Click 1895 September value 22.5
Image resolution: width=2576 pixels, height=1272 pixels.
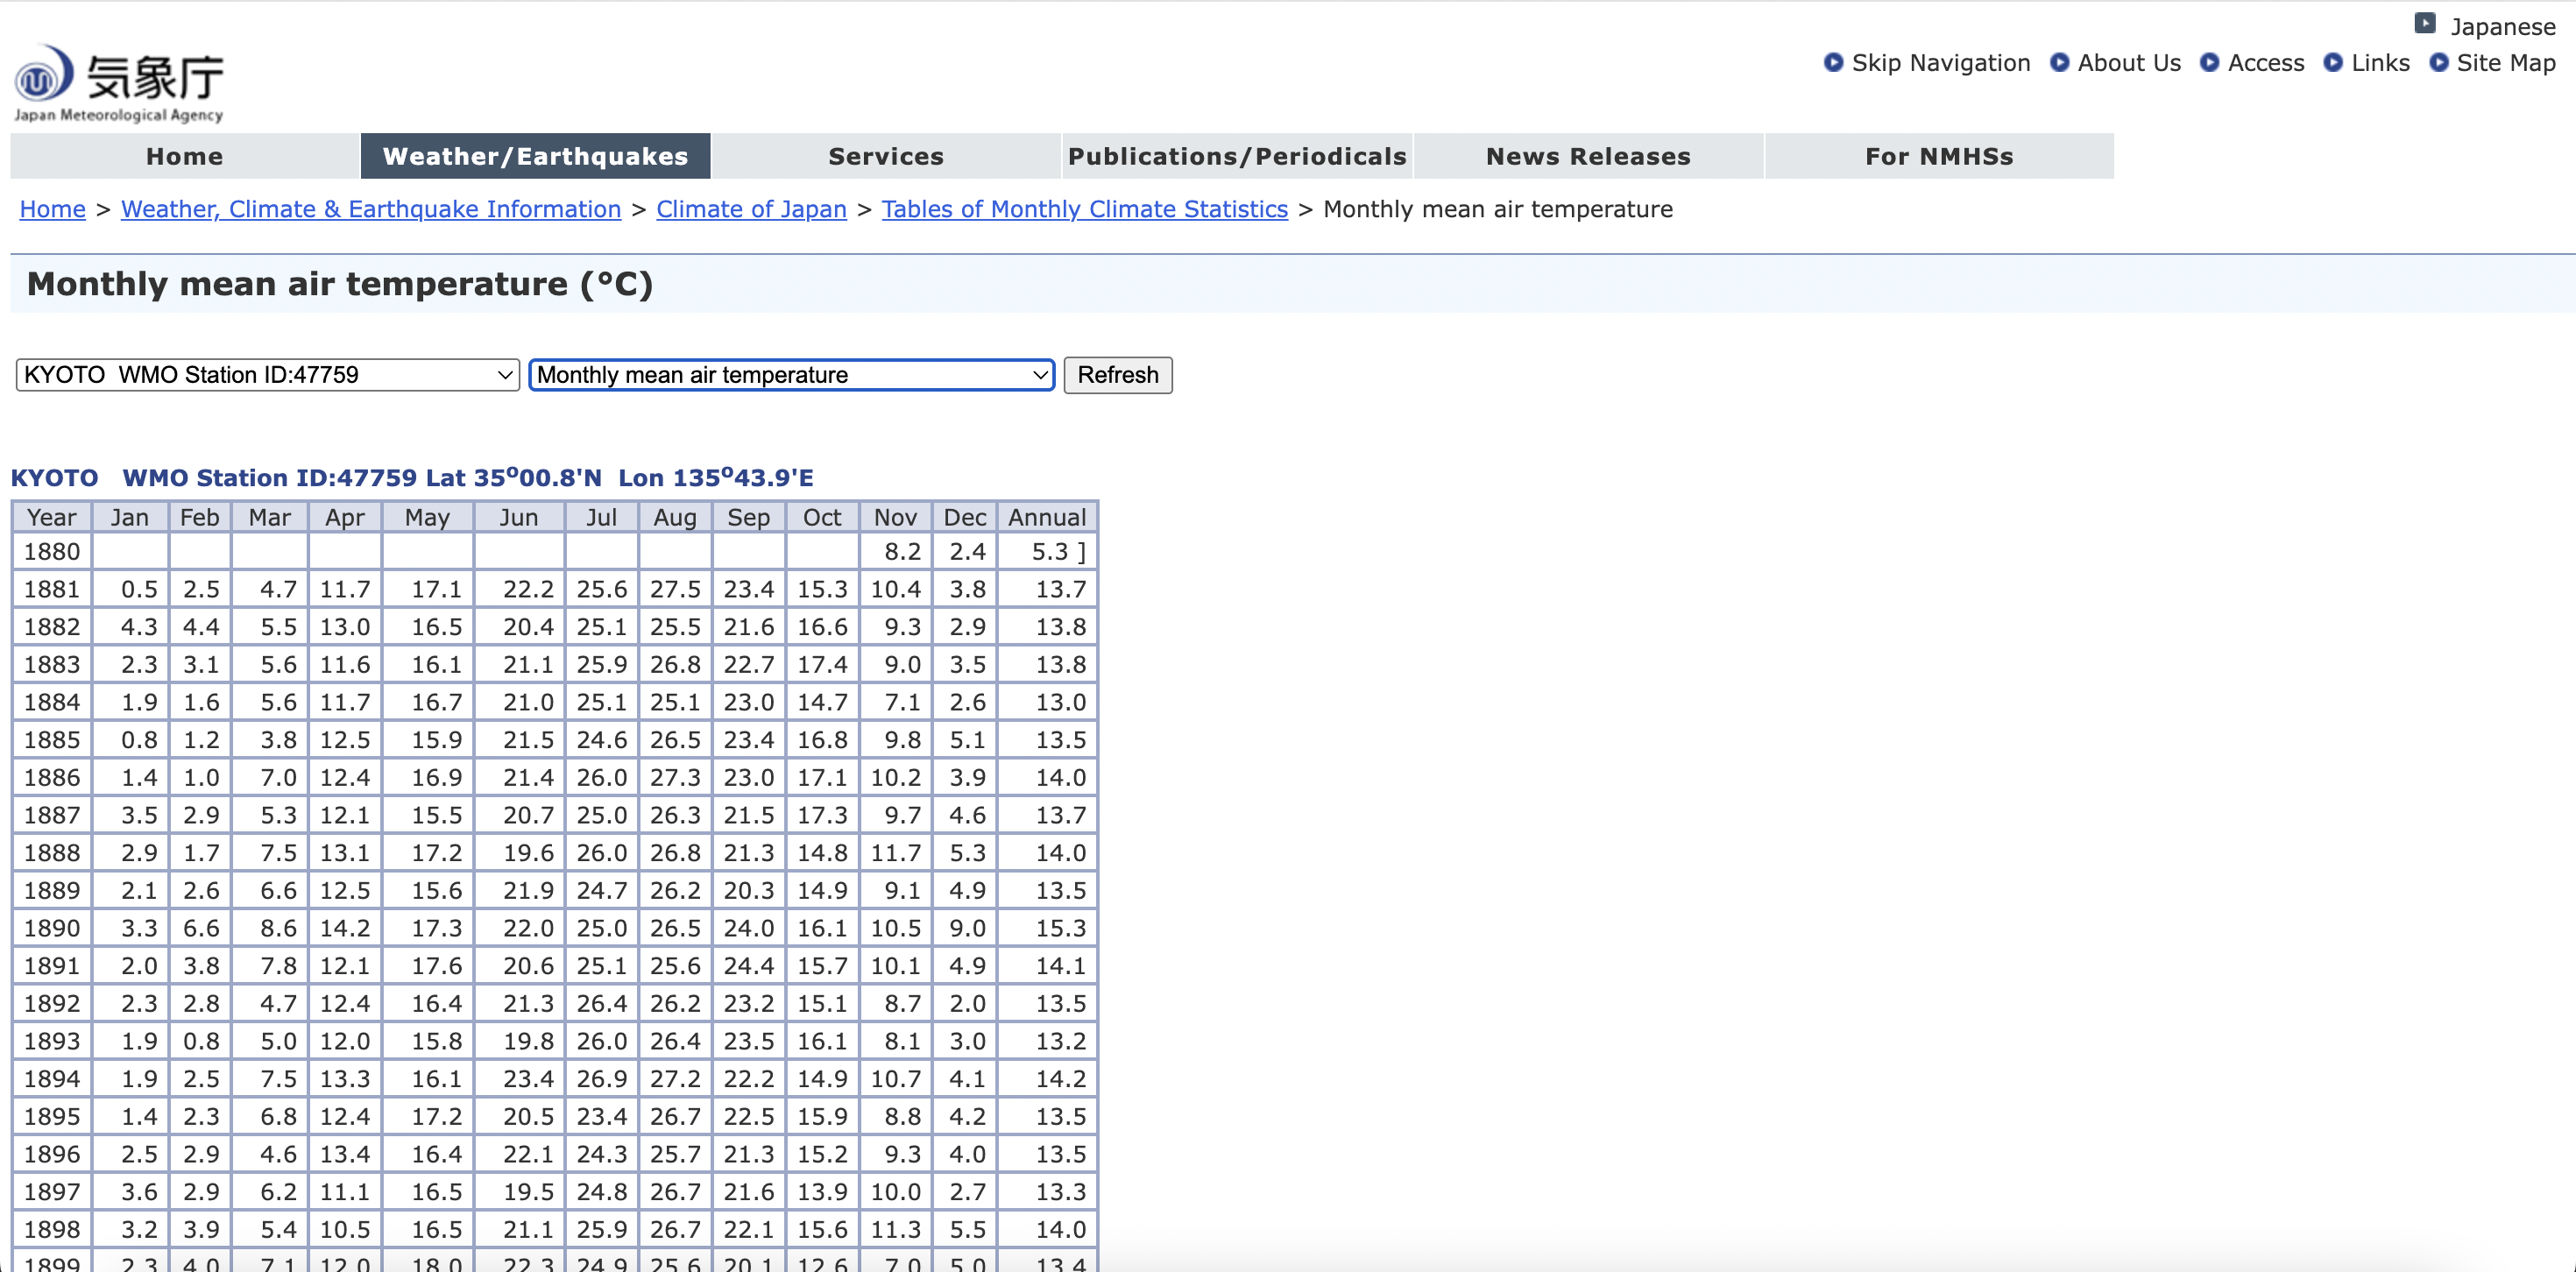pos(749,1116)
